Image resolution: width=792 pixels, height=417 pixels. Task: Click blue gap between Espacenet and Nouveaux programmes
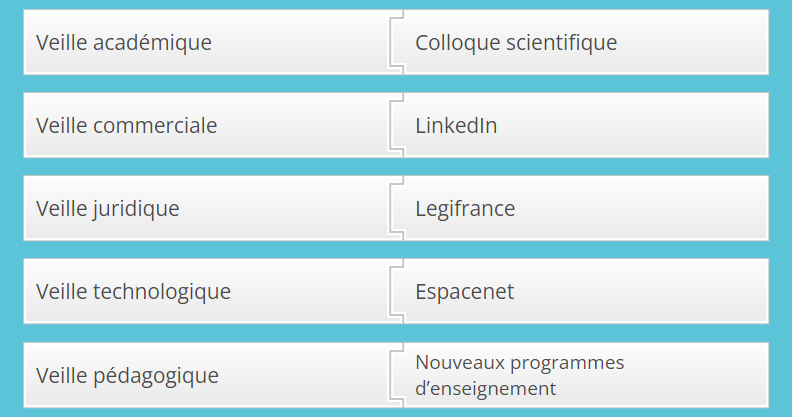(x=585, y=333)
